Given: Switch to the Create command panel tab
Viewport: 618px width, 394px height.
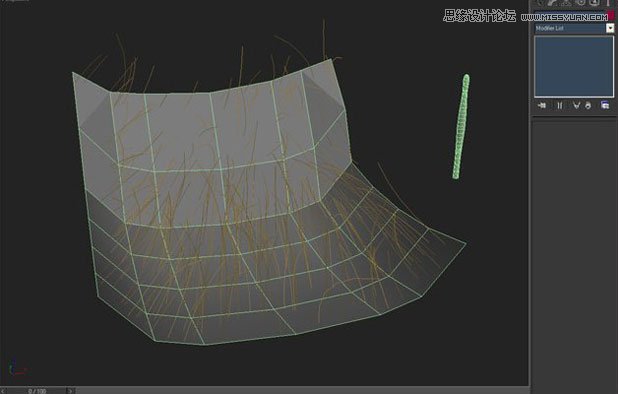Looking at the screenshot, I should pos(539,2).
